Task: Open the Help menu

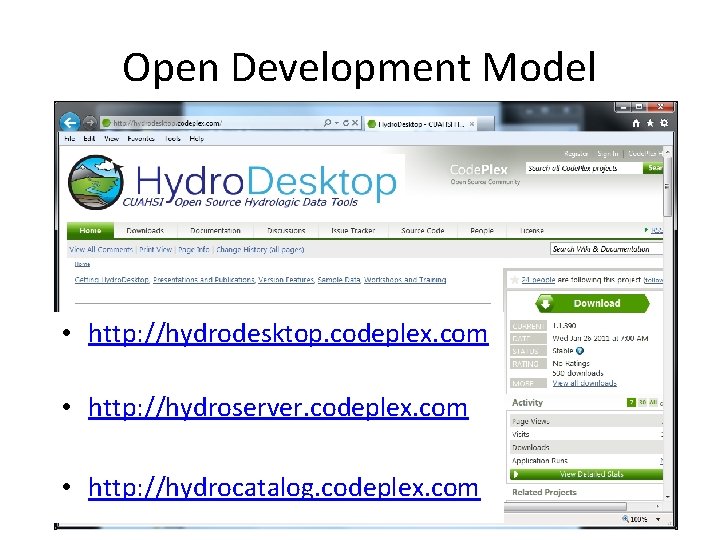Action: point(197,139)
